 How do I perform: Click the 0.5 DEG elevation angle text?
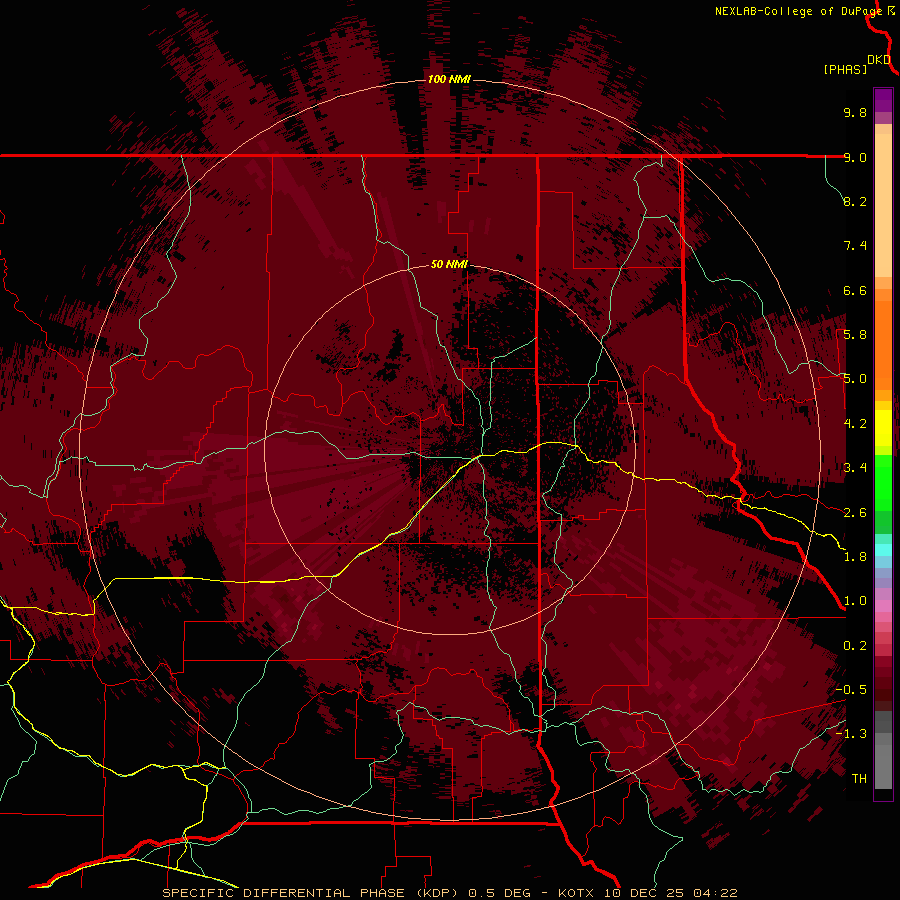click(502, 893)
